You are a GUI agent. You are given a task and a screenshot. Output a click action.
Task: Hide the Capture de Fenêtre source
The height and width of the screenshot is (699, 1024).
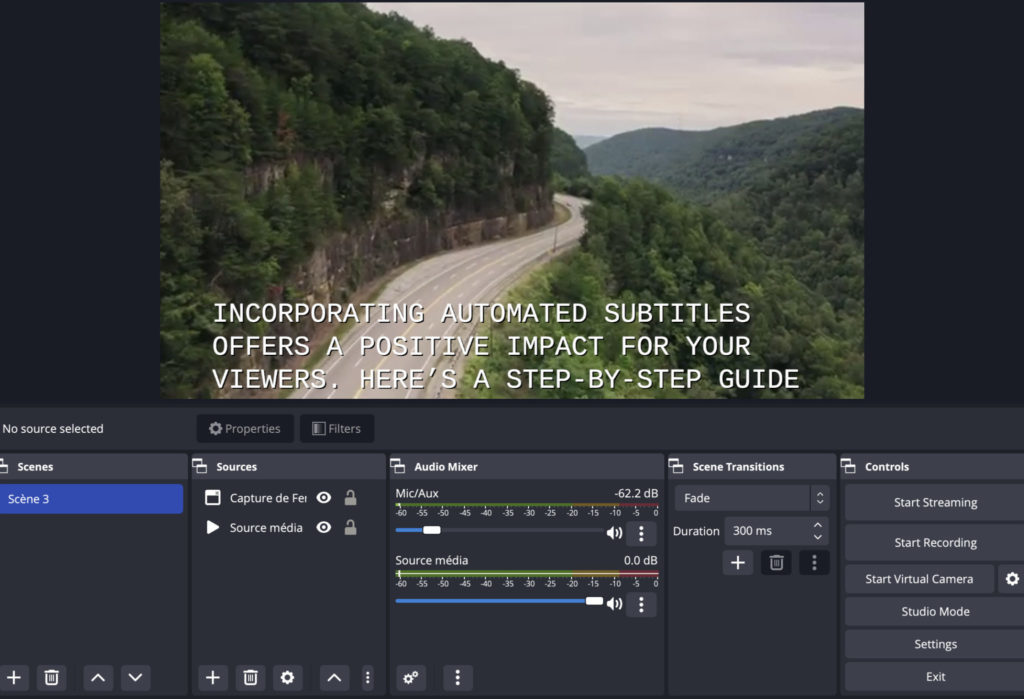click(323, 497)
